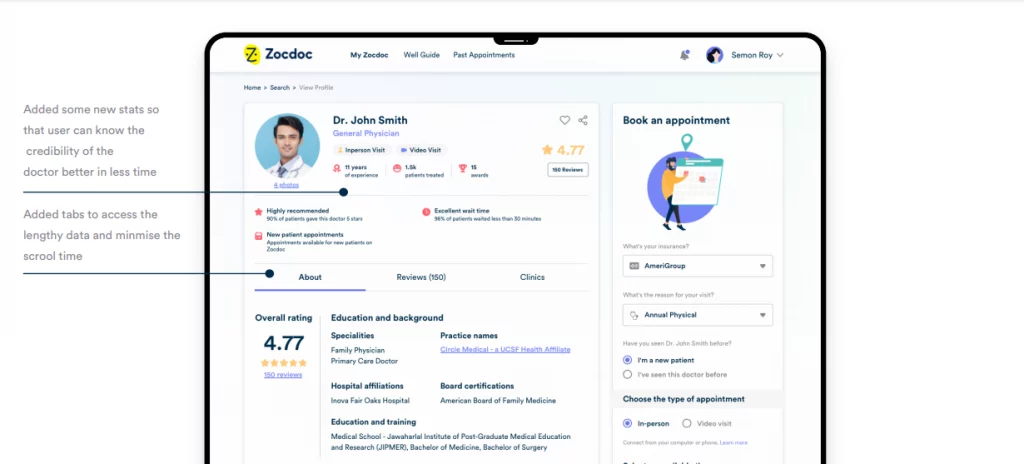The height and width of the screenshot is (464, 1024).
Task: Select I'm a new patient
Action: (x=628, y=360)
